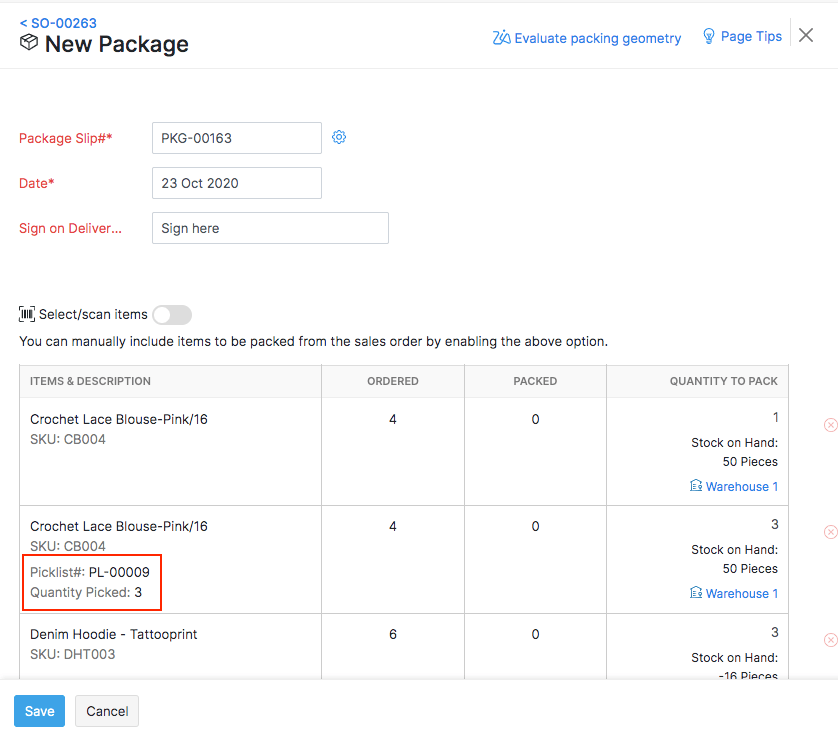Image resolution: width=838 pixels, height=739 pixels.
Task: Click the Date field showing 23 Oct 2020
Action: coord(236,182)
